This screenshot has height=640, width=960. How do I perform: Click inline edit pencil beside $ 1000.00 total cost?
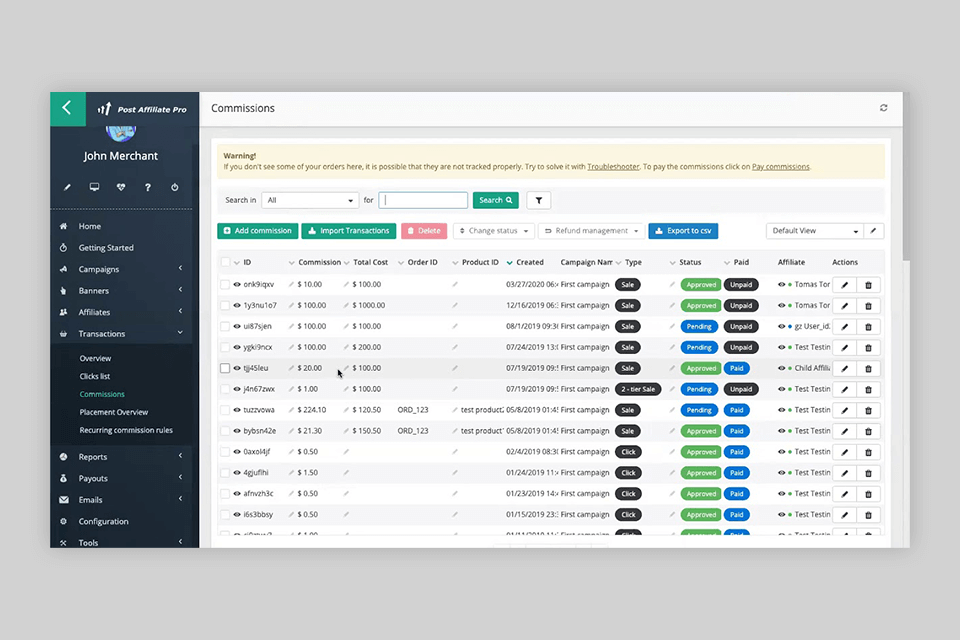point(347,305)
